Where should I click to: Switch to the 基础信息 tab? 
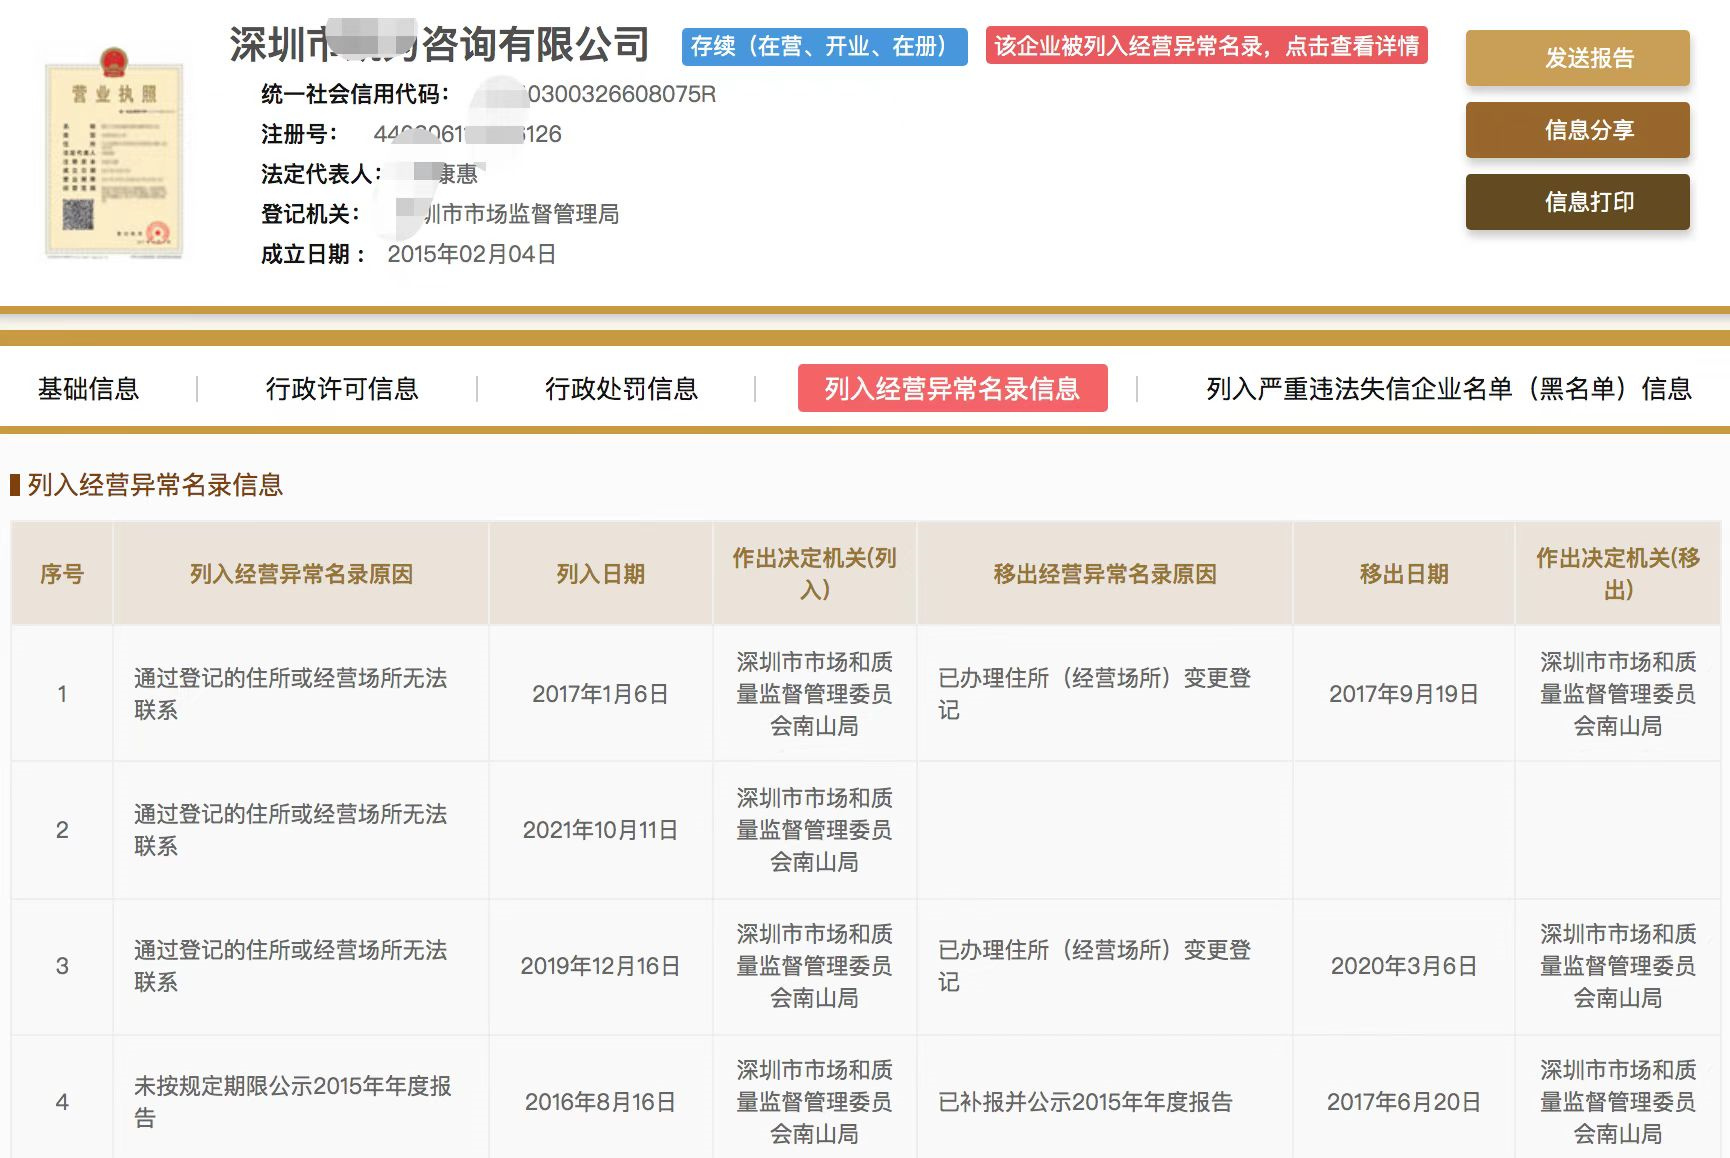88,389
